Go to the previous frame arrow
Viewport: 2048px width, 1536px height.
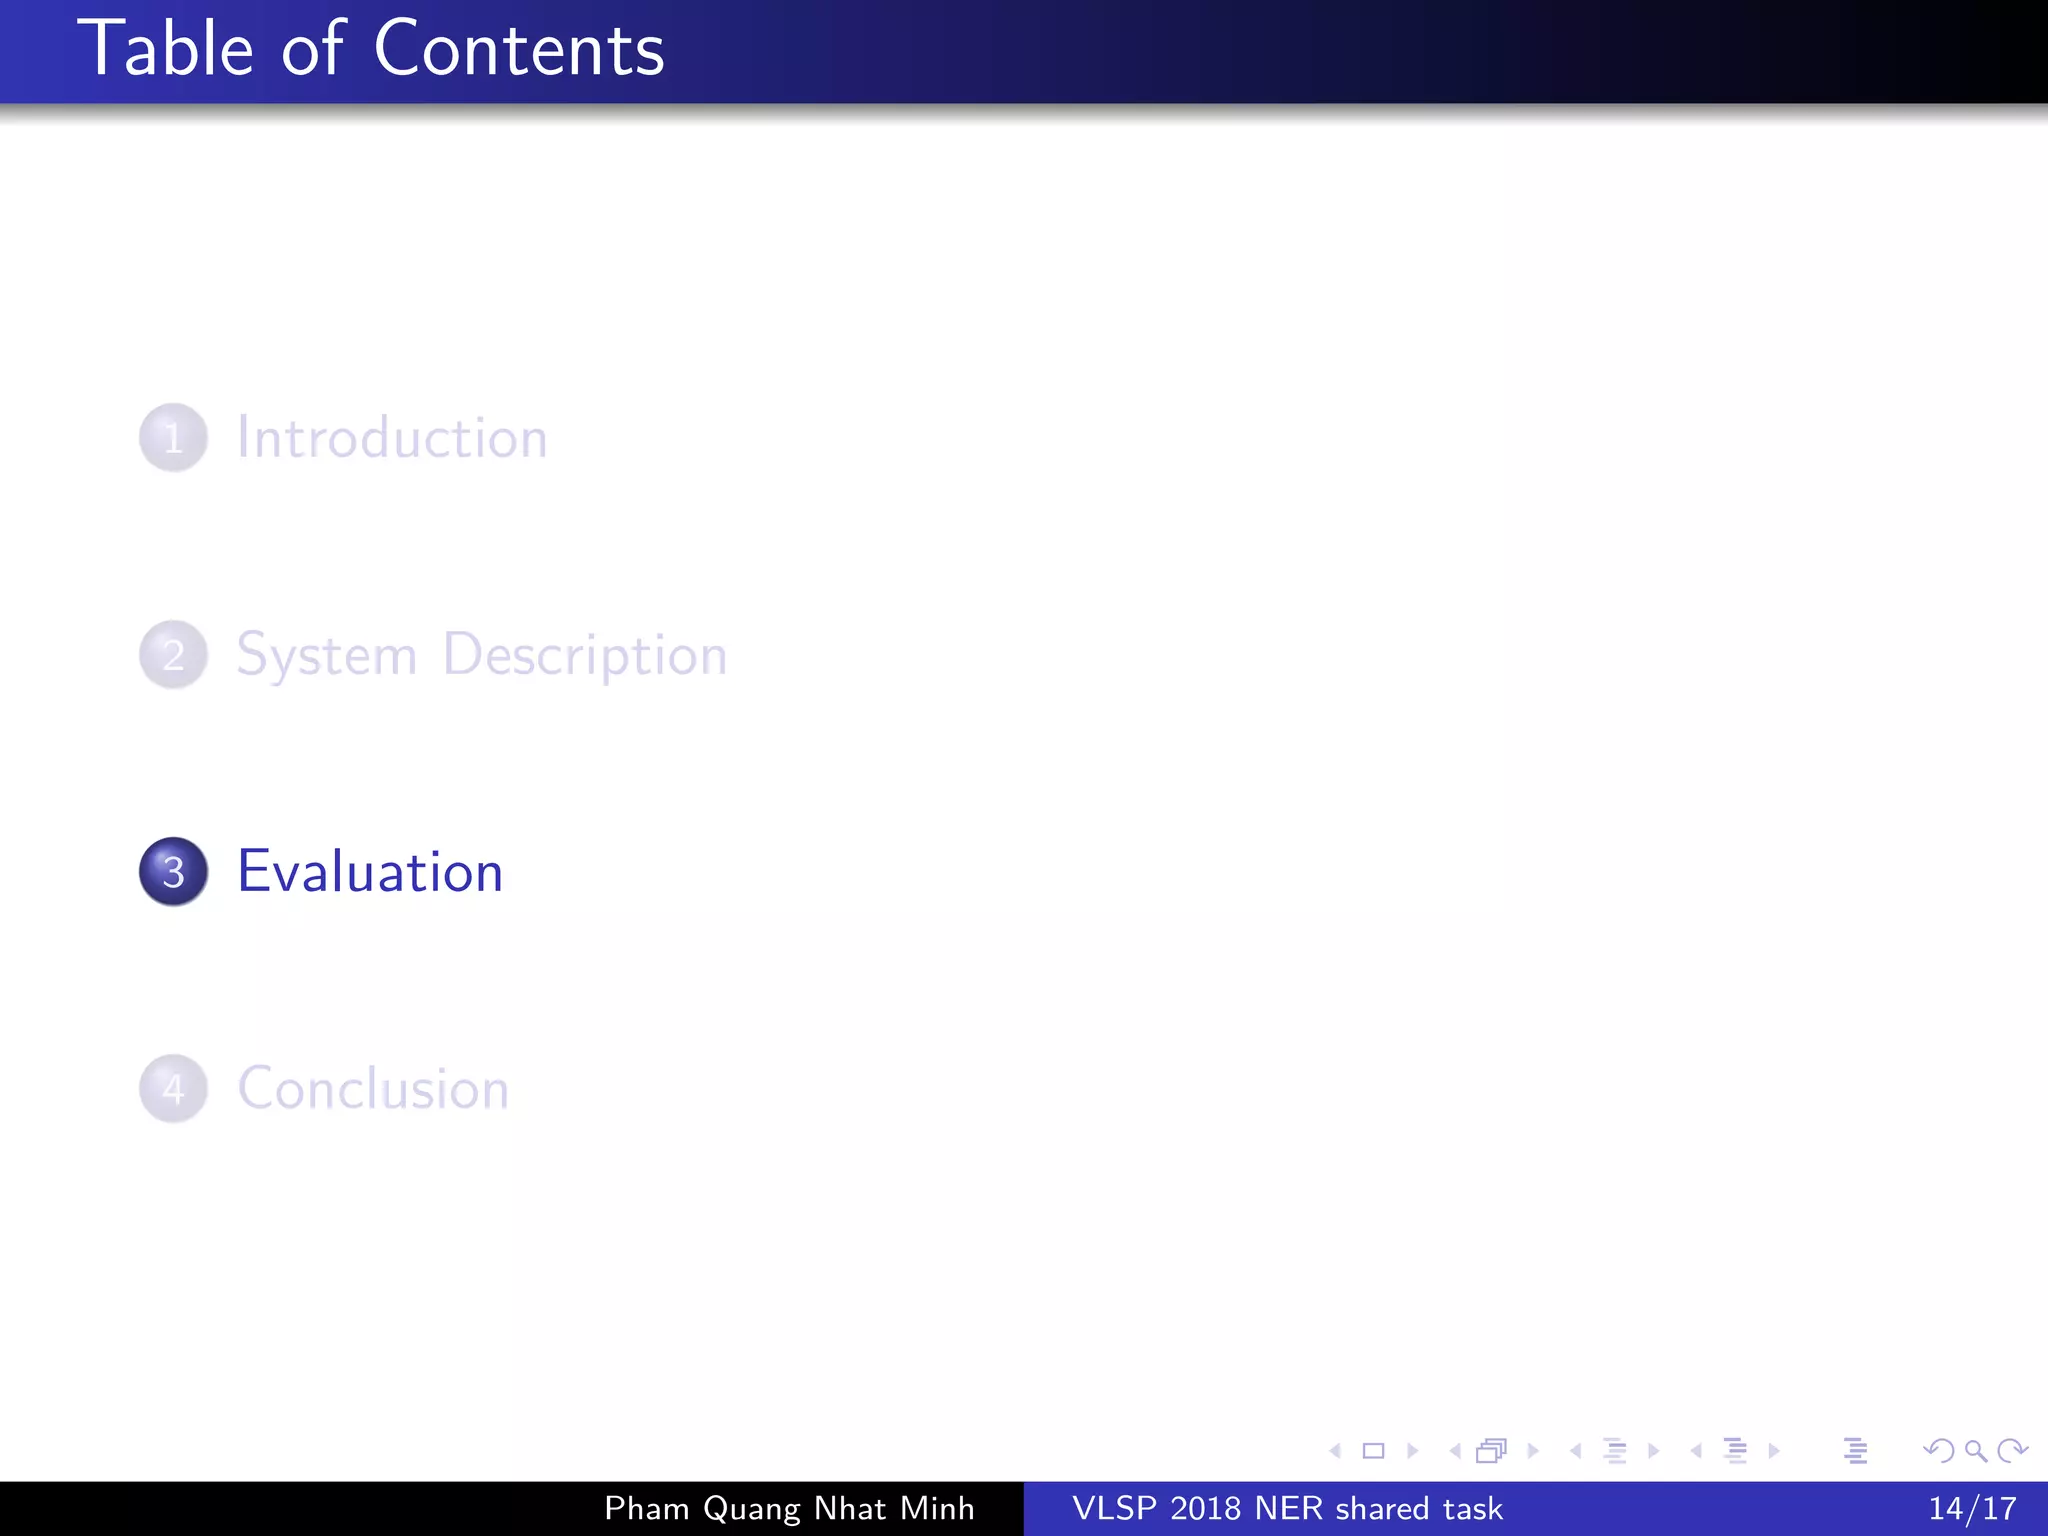click(1455, 1451)
